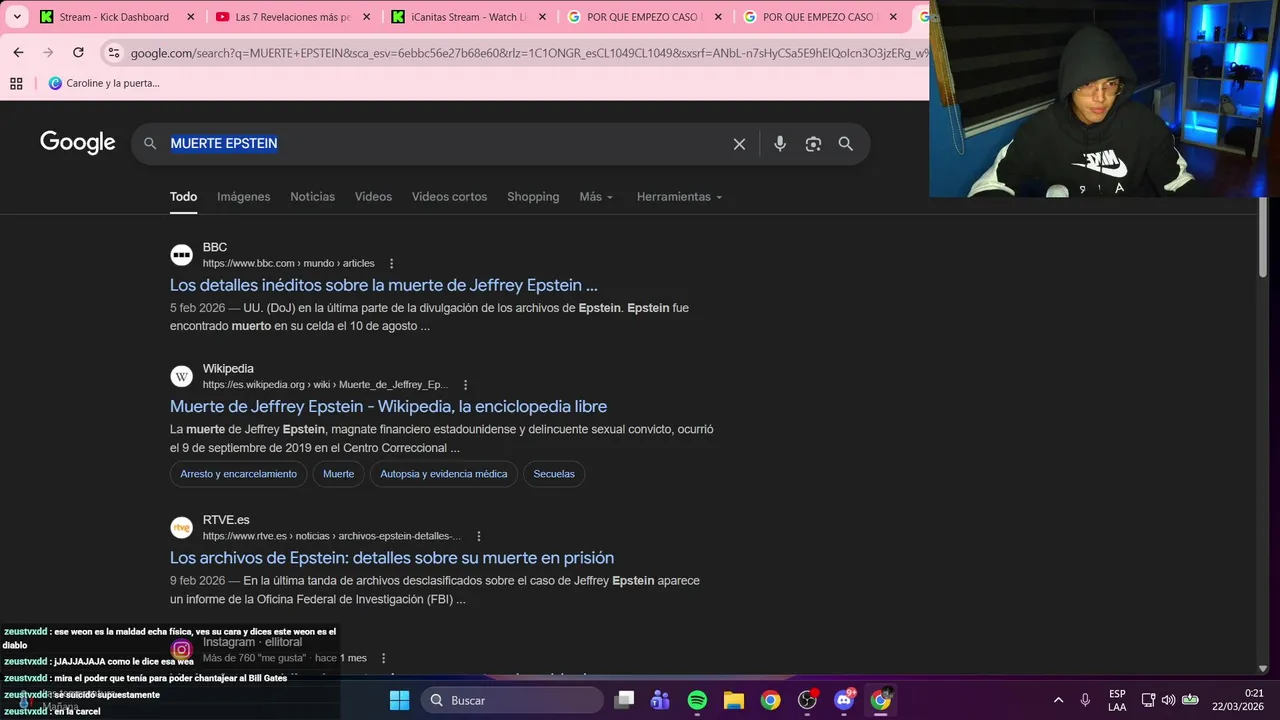Select the Todo results tab
Viewport: 1280px width, 720px height.
pos(183,197)
